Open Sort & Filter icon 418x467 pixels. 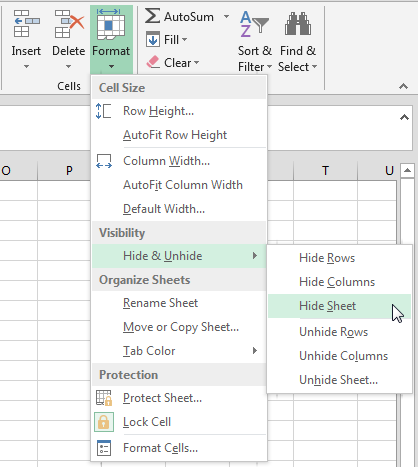(254, 23)
